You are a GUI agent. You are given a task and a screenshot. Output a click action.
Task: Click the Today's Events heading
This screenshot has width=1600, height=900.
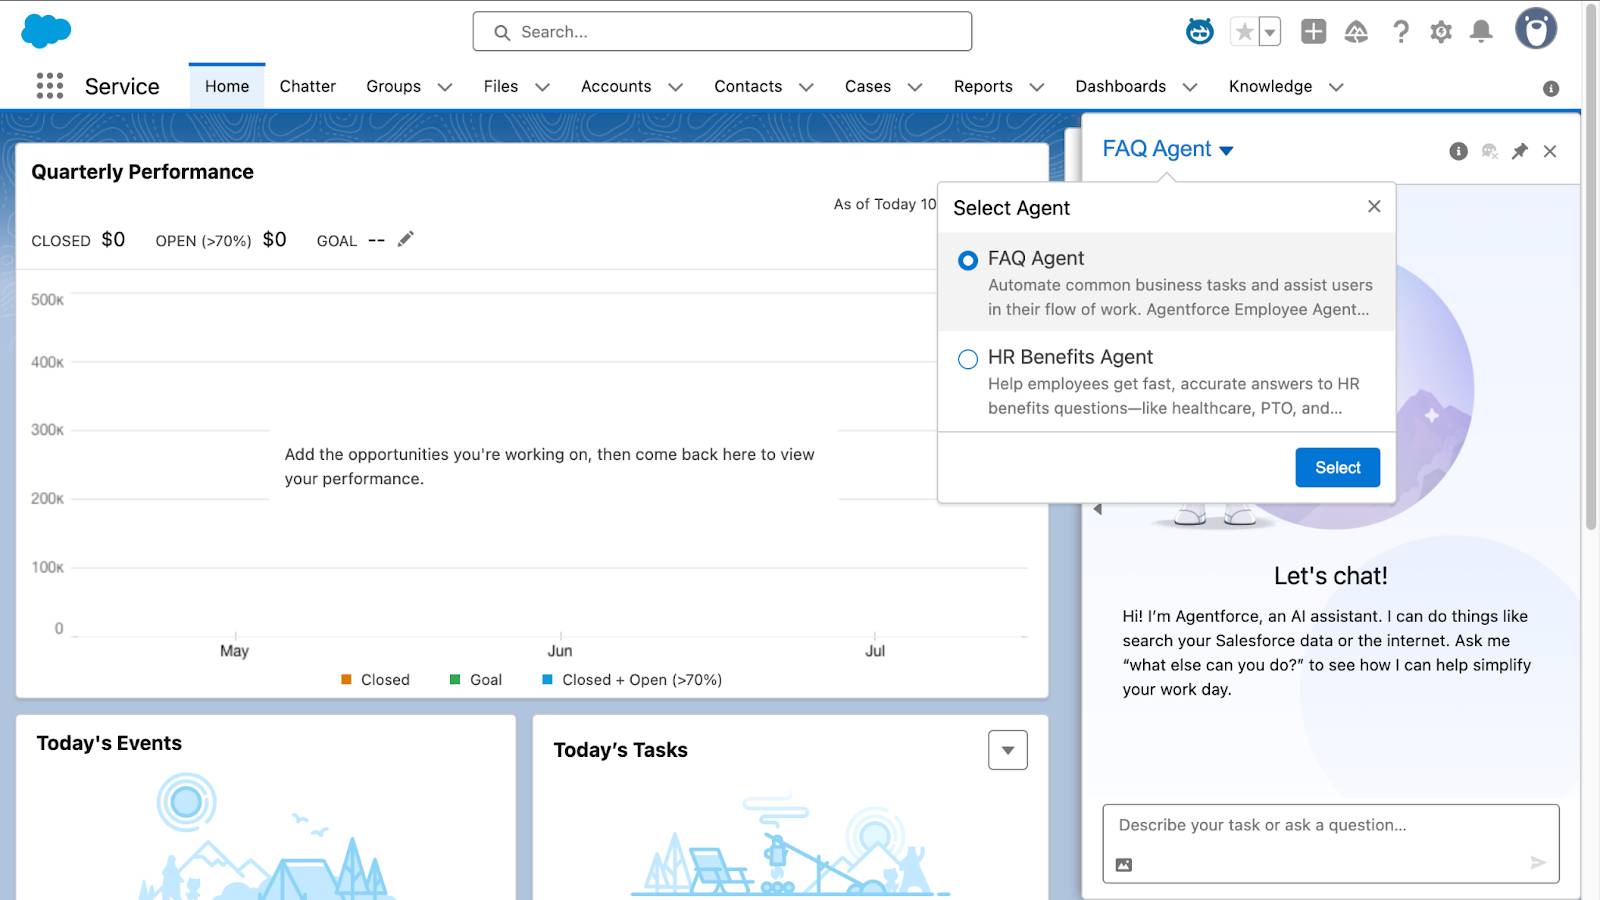tap(109, 743)
